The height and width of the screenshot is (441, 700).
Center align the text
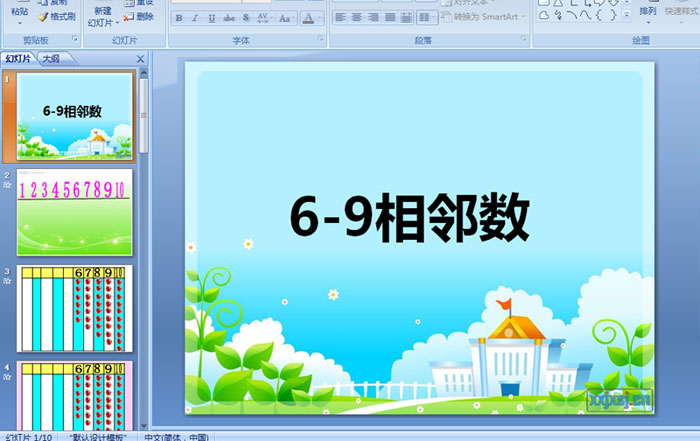357,17
